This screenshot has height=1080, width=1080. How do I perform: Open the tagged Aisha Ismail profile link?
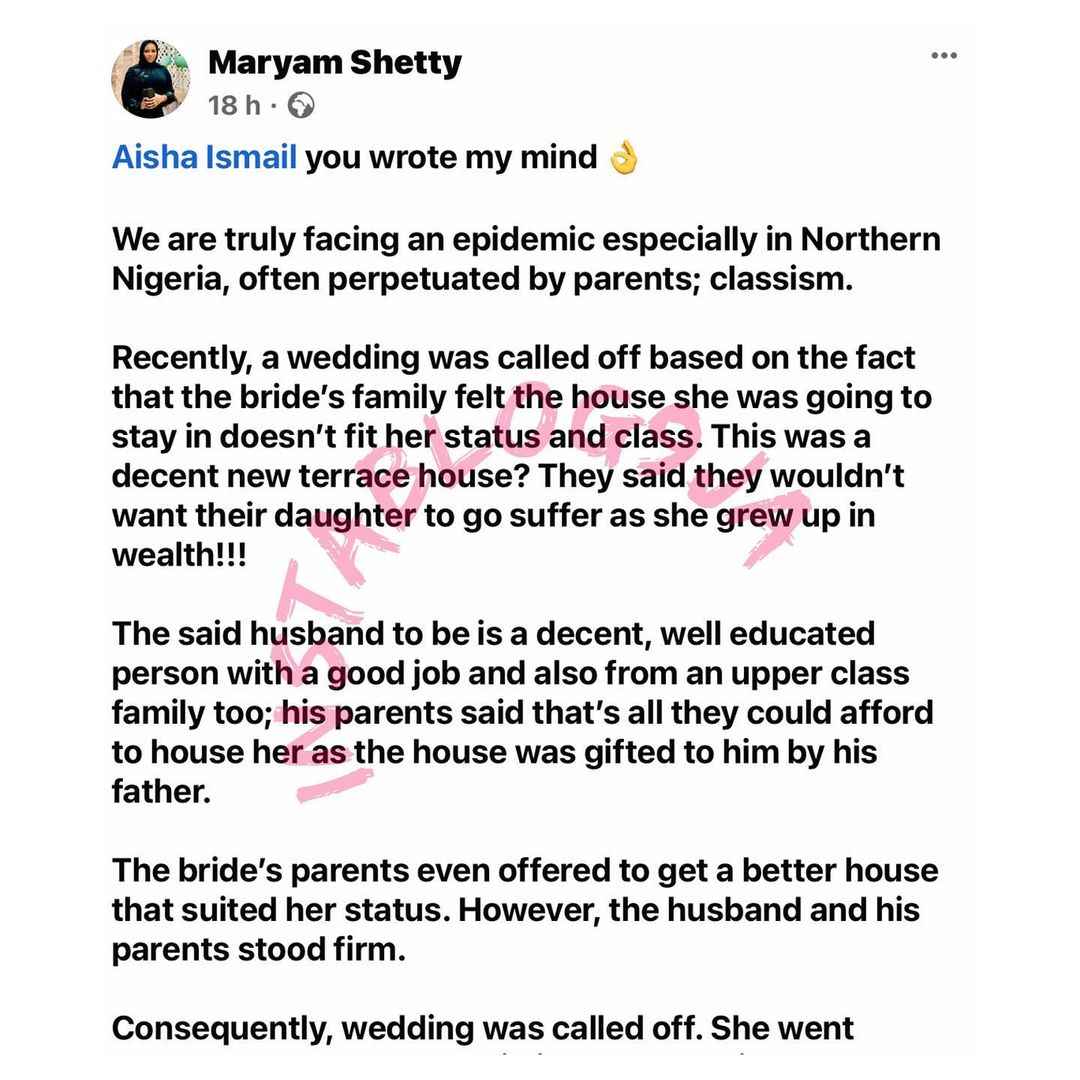tap(205, 157)
